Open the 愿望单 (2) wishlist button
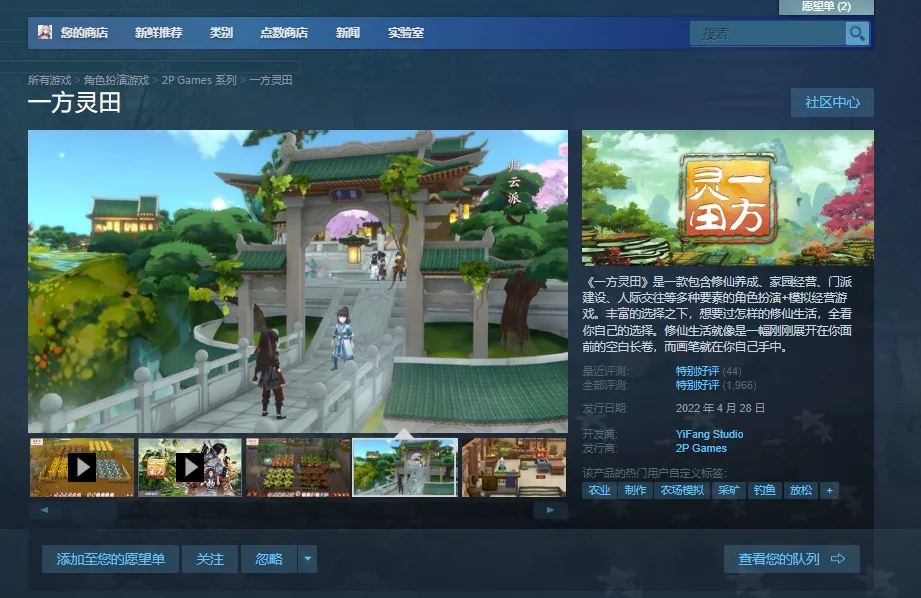The height and width of the screenshot is (598, 921). [x=826, y=6]
